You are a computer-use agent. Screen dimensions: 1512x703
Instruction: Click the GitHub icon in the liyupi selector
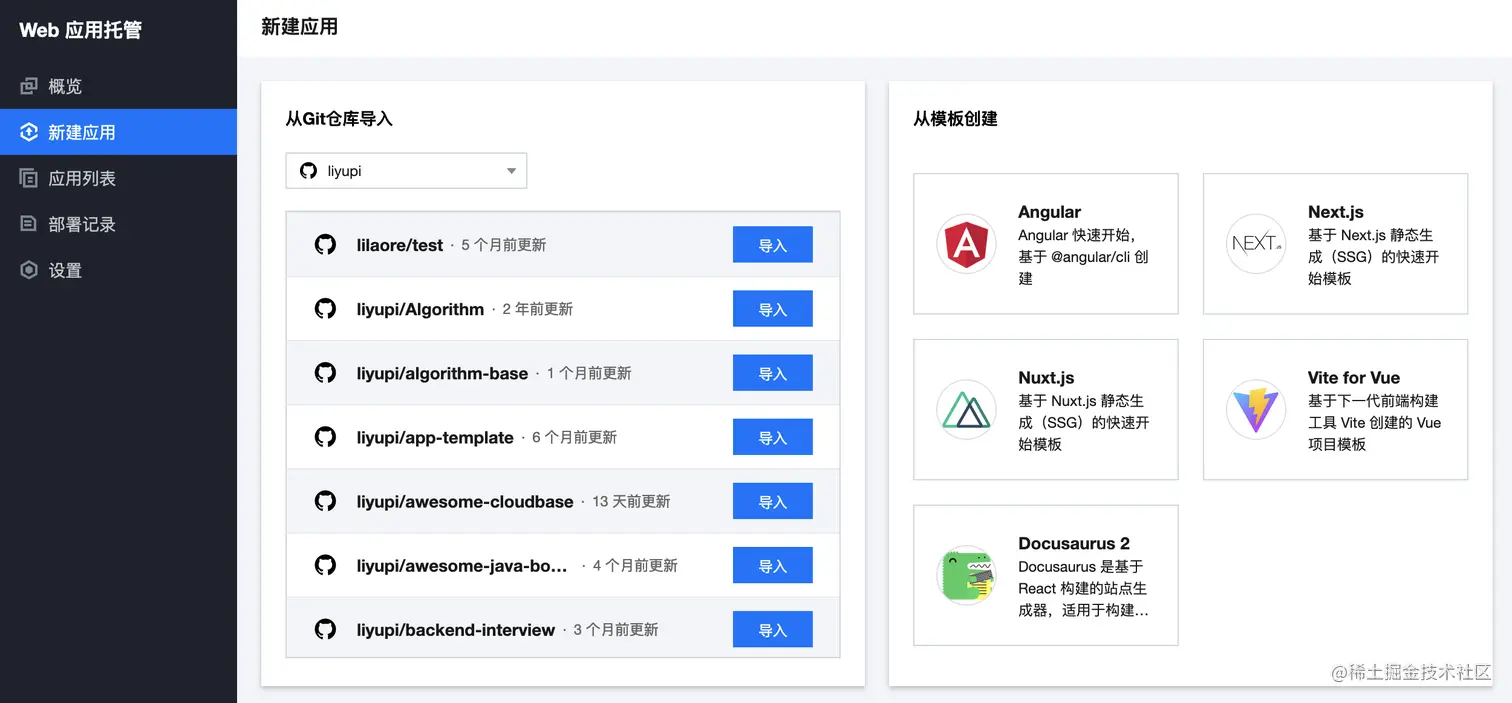pos(309,170)
